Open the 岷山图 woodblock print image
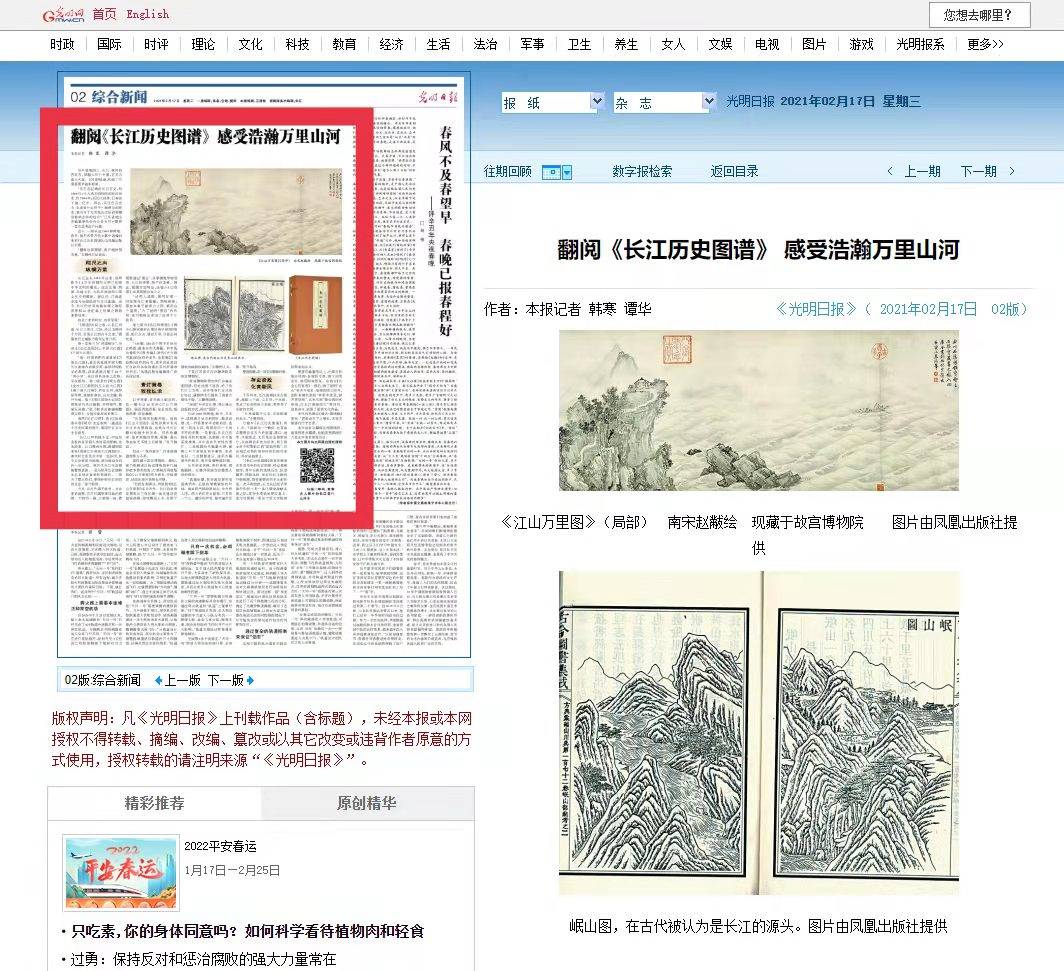The width and height of the screenshot is (1064, 971). (759, 733)
